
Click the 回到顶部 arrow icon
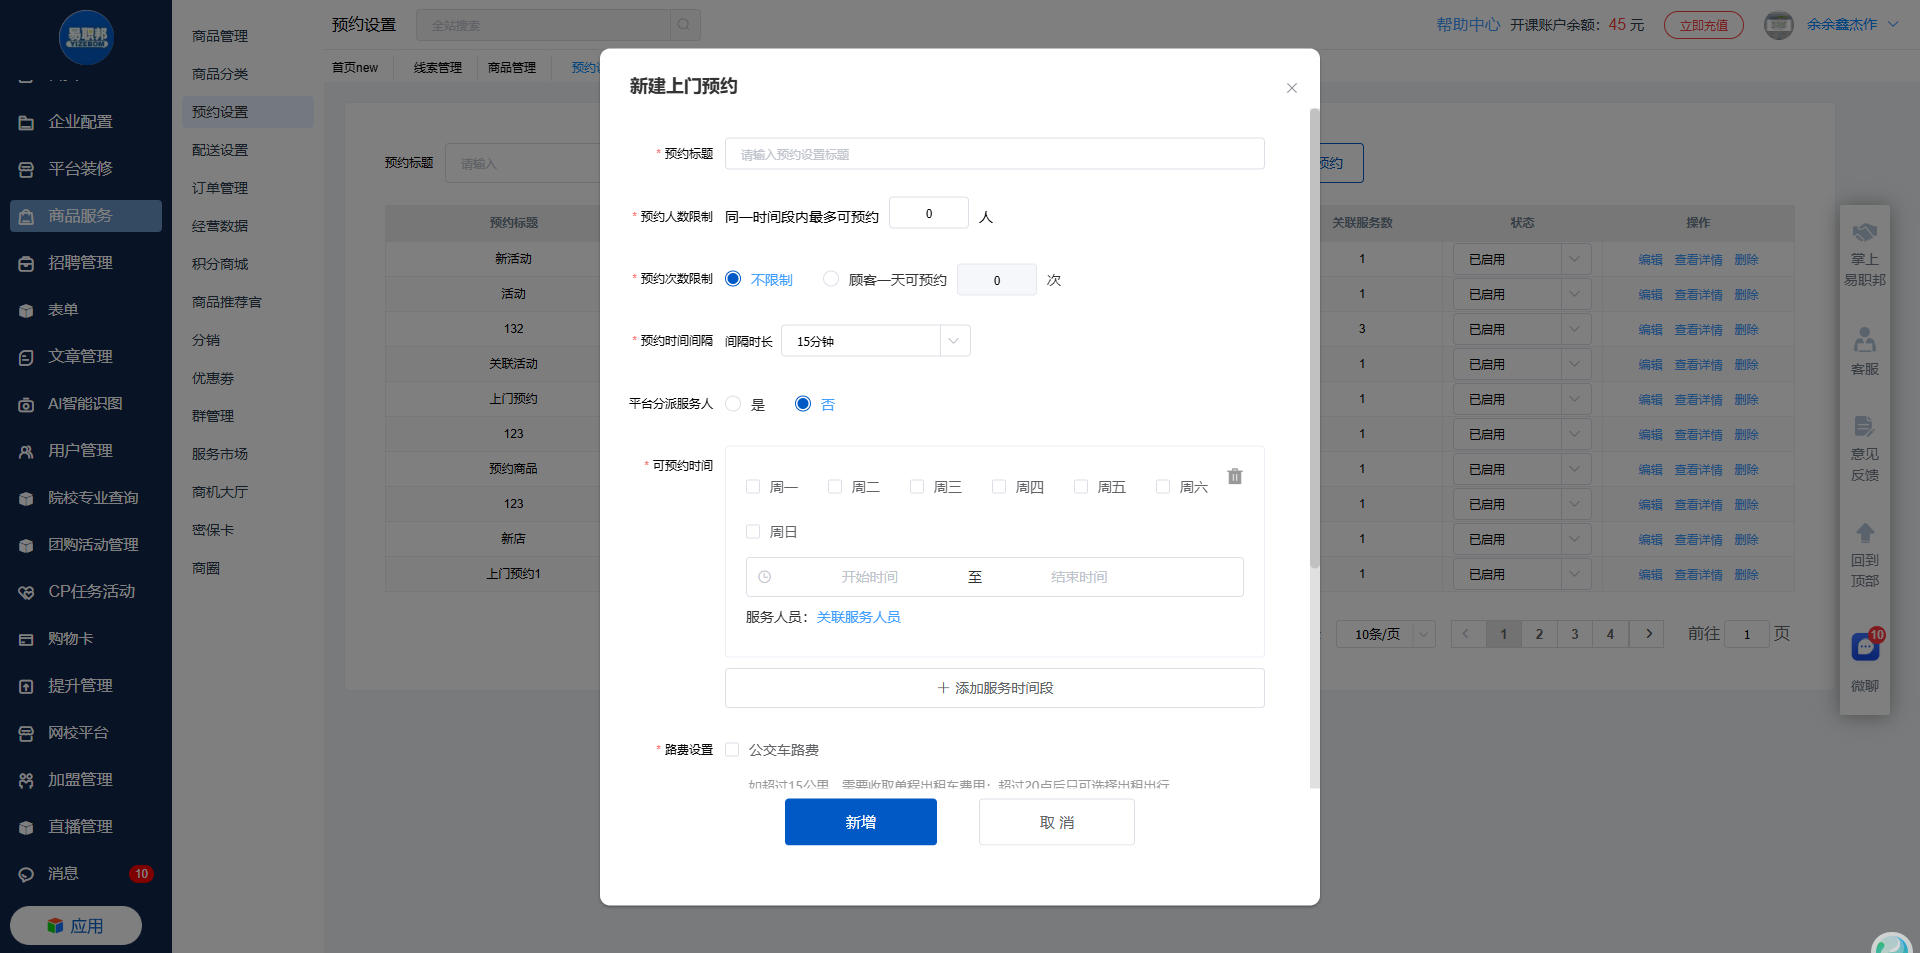pyautogui.click(x=1865, y=534)
